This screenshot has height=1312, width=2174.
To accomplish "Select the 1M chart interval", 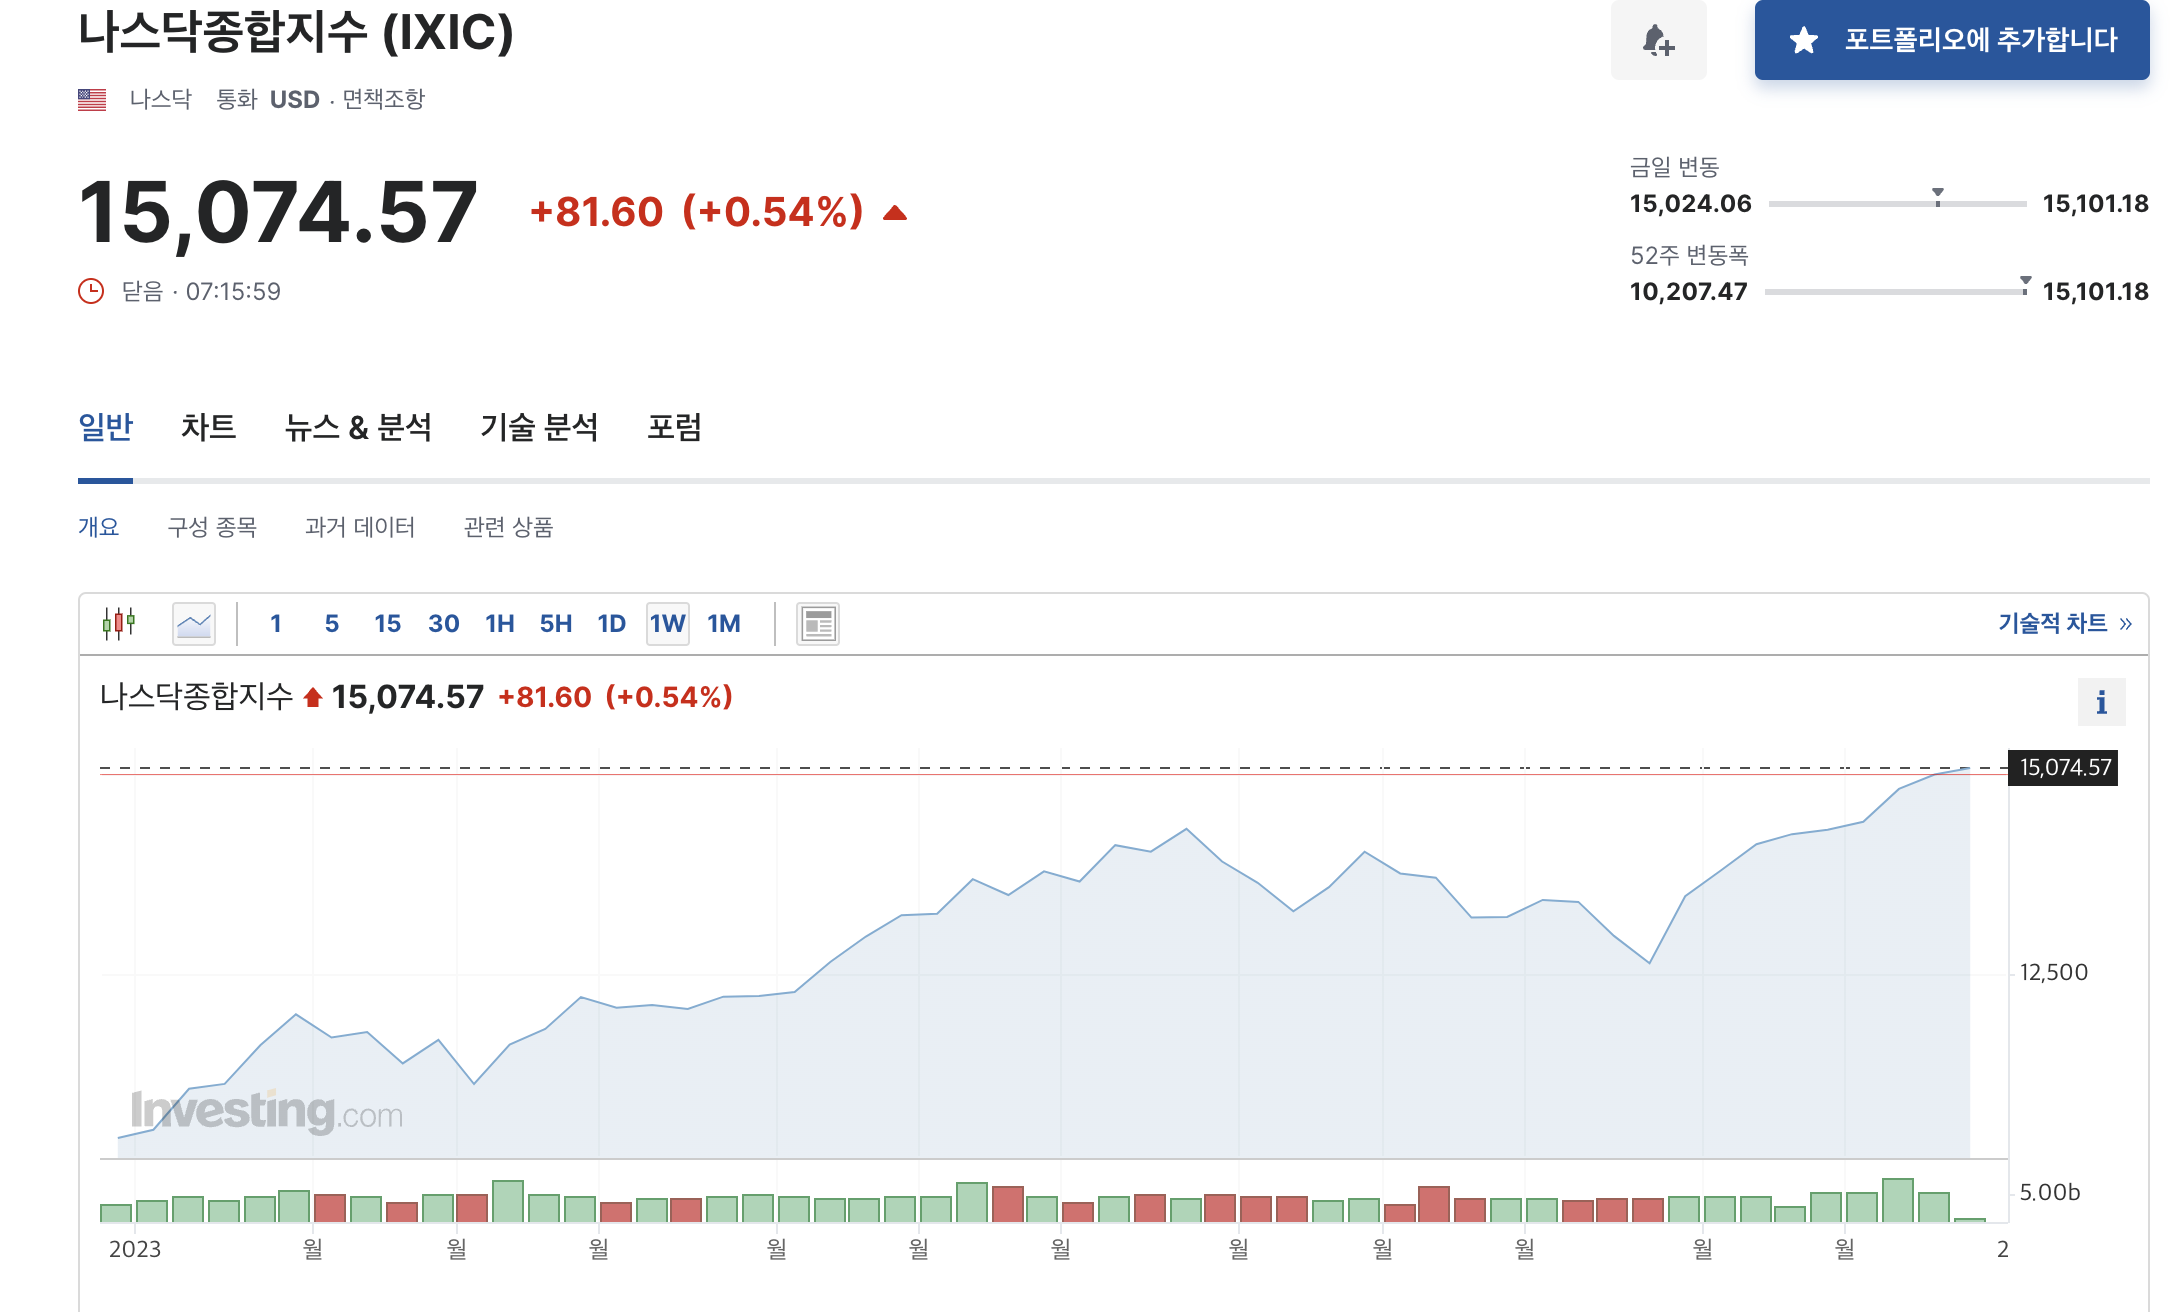I will pyautogui.click(x=724, y=624).
